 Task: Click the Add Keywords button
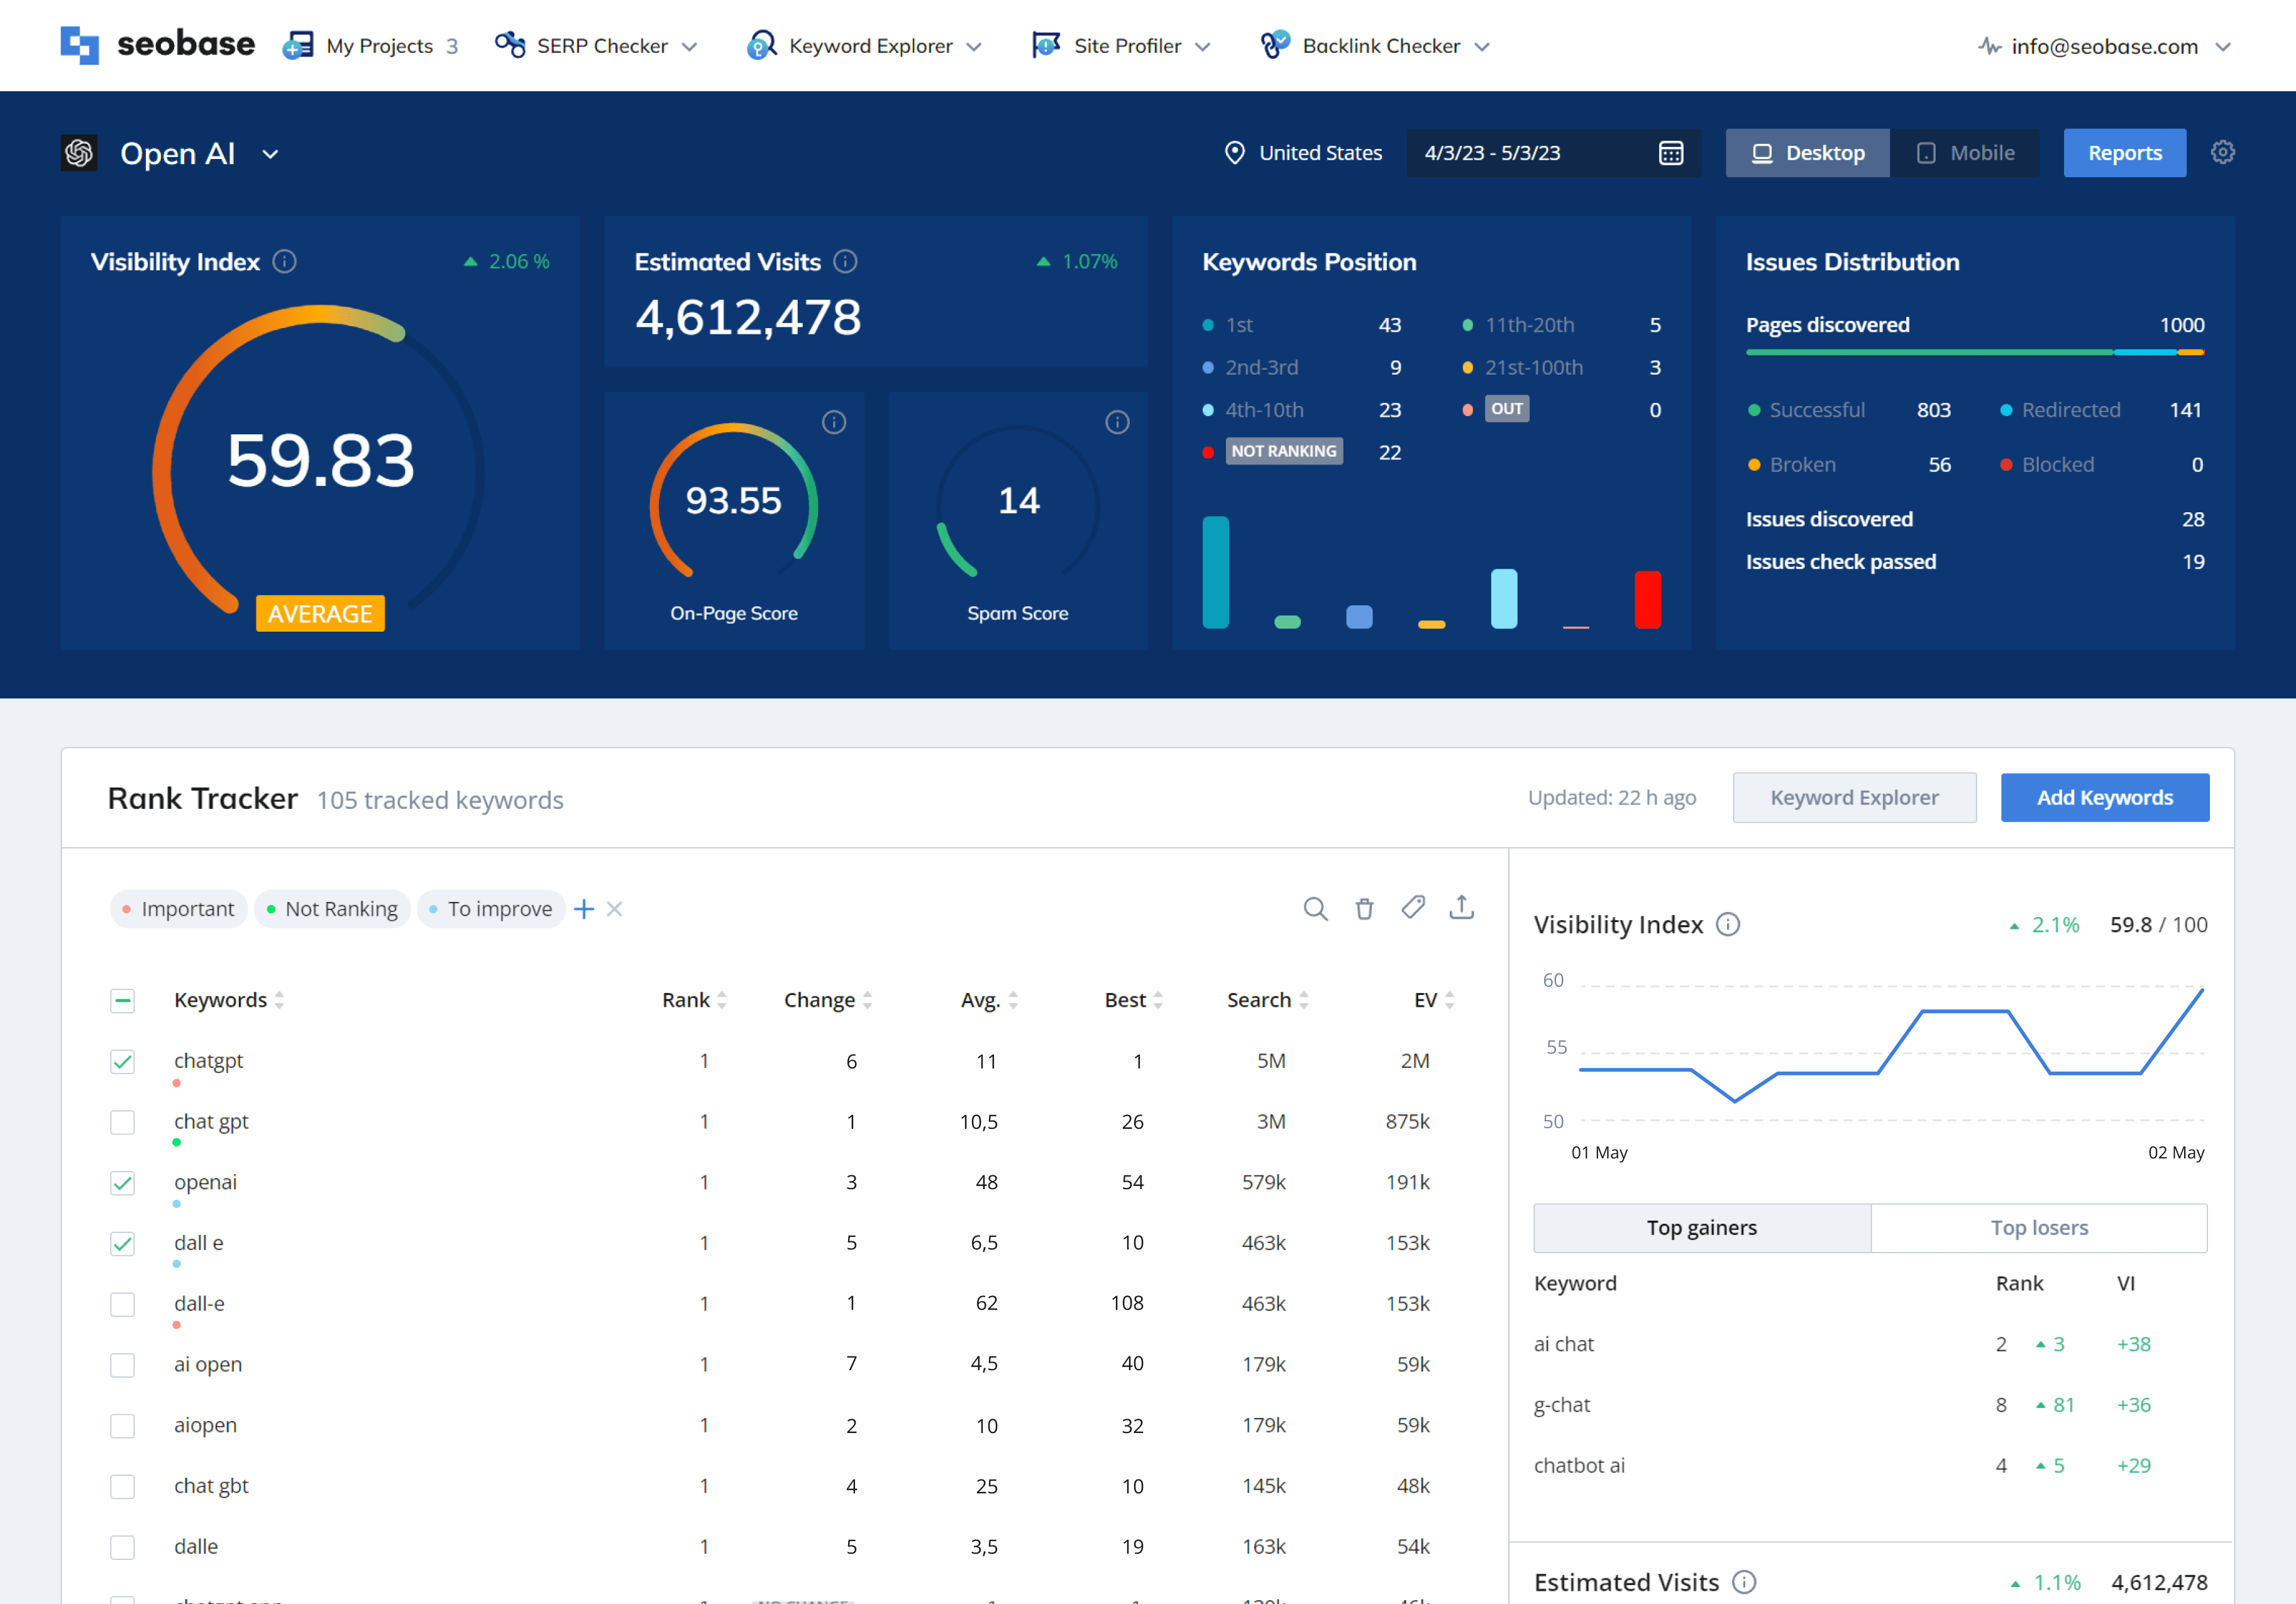click(x=2105, y=797)
